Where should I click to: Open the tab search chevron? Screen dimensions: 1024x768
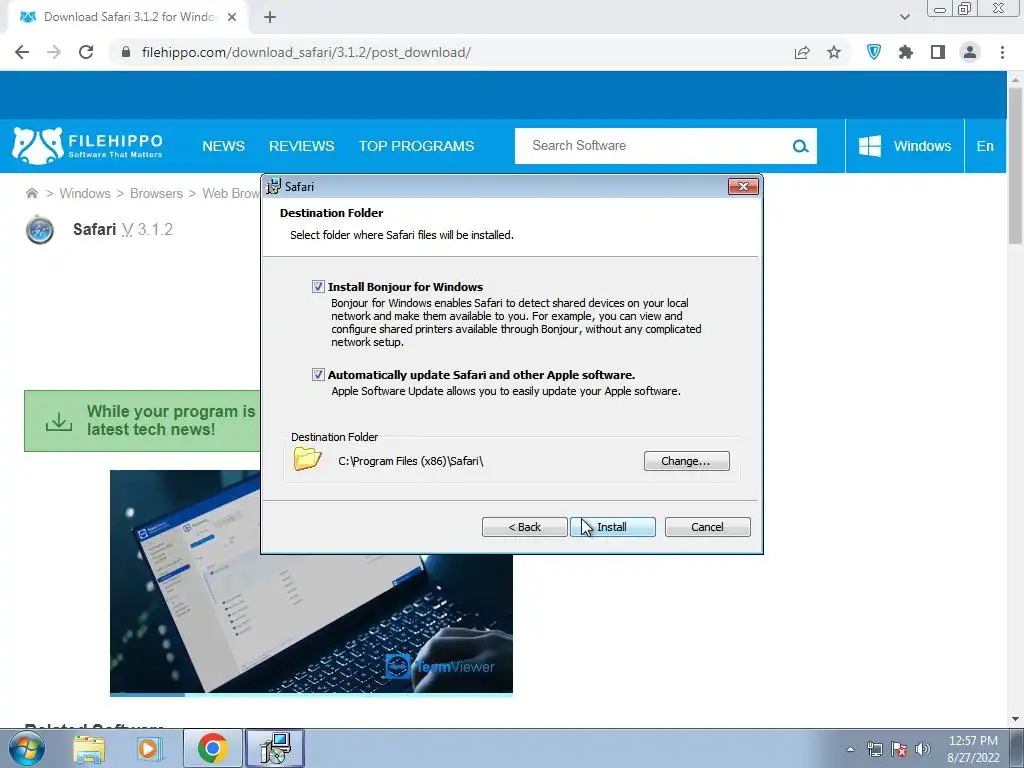click(x=904, y=17)
